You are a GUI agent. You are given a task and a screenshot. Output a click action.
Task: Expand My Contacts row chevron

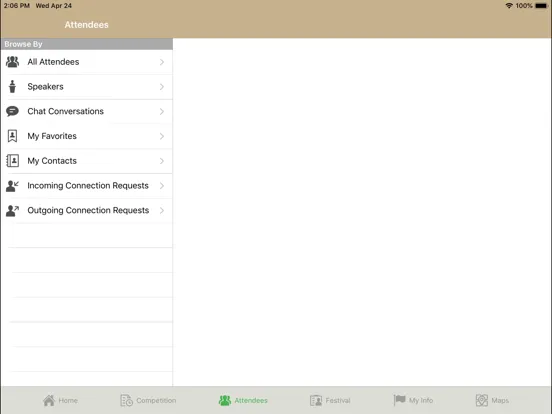point(162,161)
